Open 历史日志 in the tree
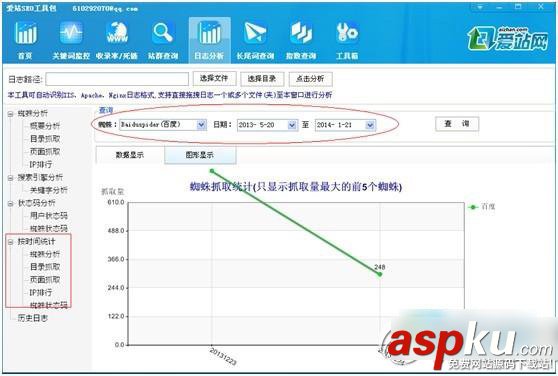This screenshot has height=376, width=558. click(32, 318)
